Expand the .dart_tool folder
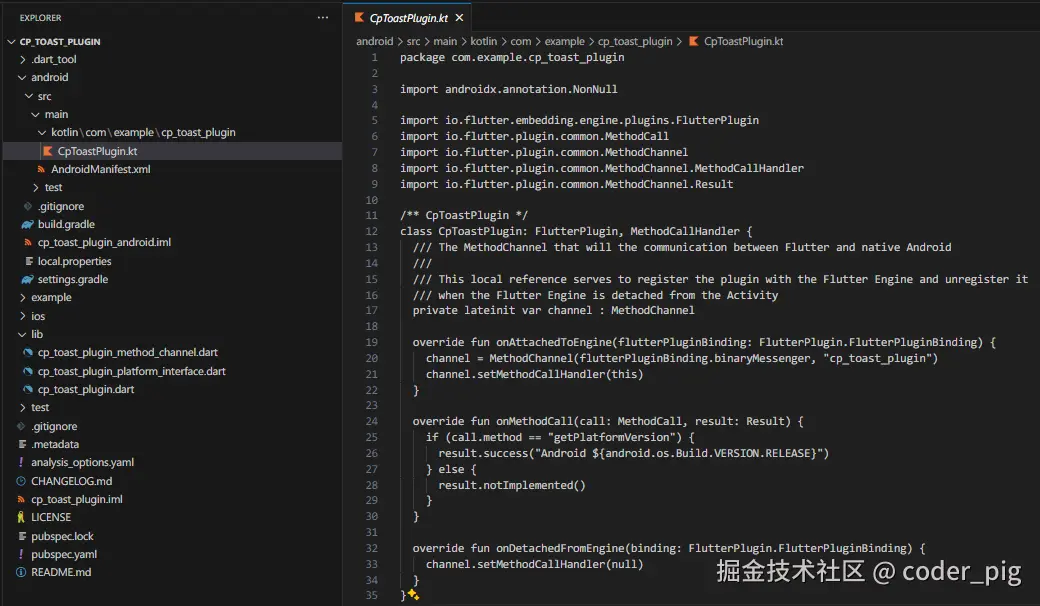Image resolution: width=1040 pixels, height=606 pixels. 23,59
